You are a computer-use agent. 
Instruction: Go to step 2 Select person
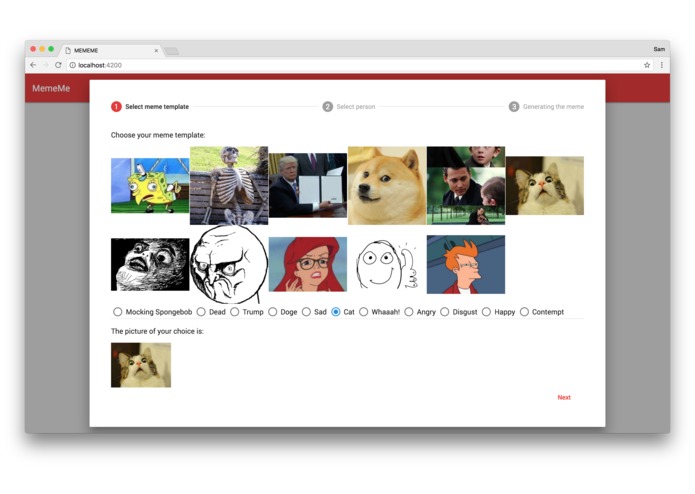point(349,107)
